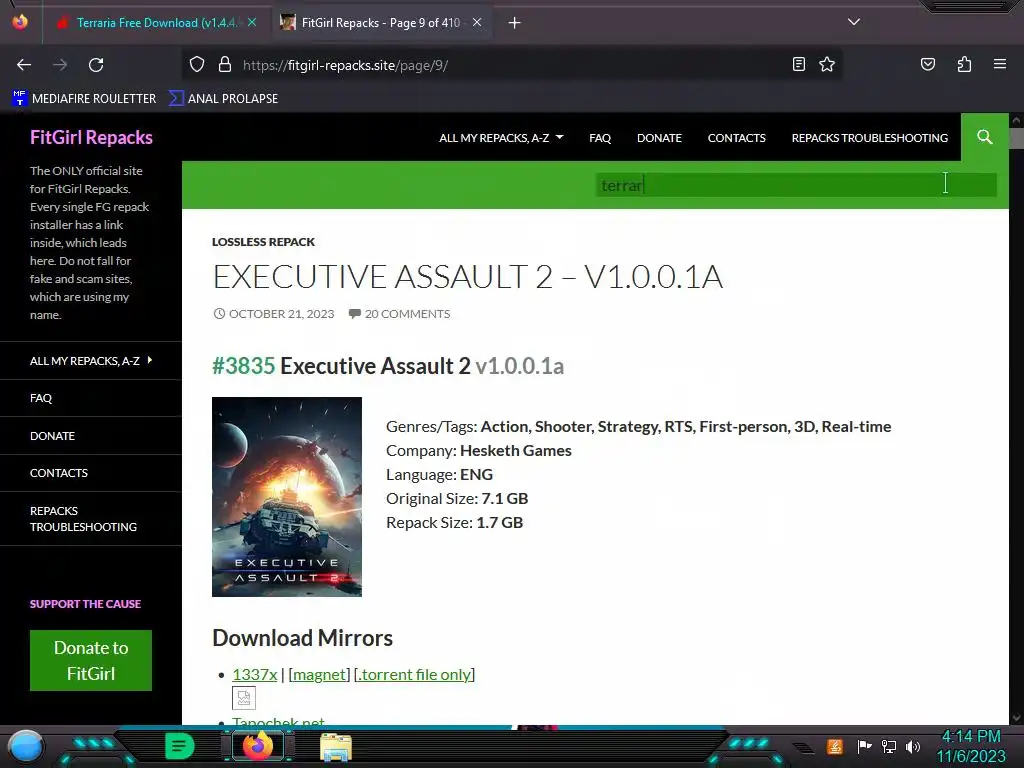Click the broken image placeholder icon

244,697
